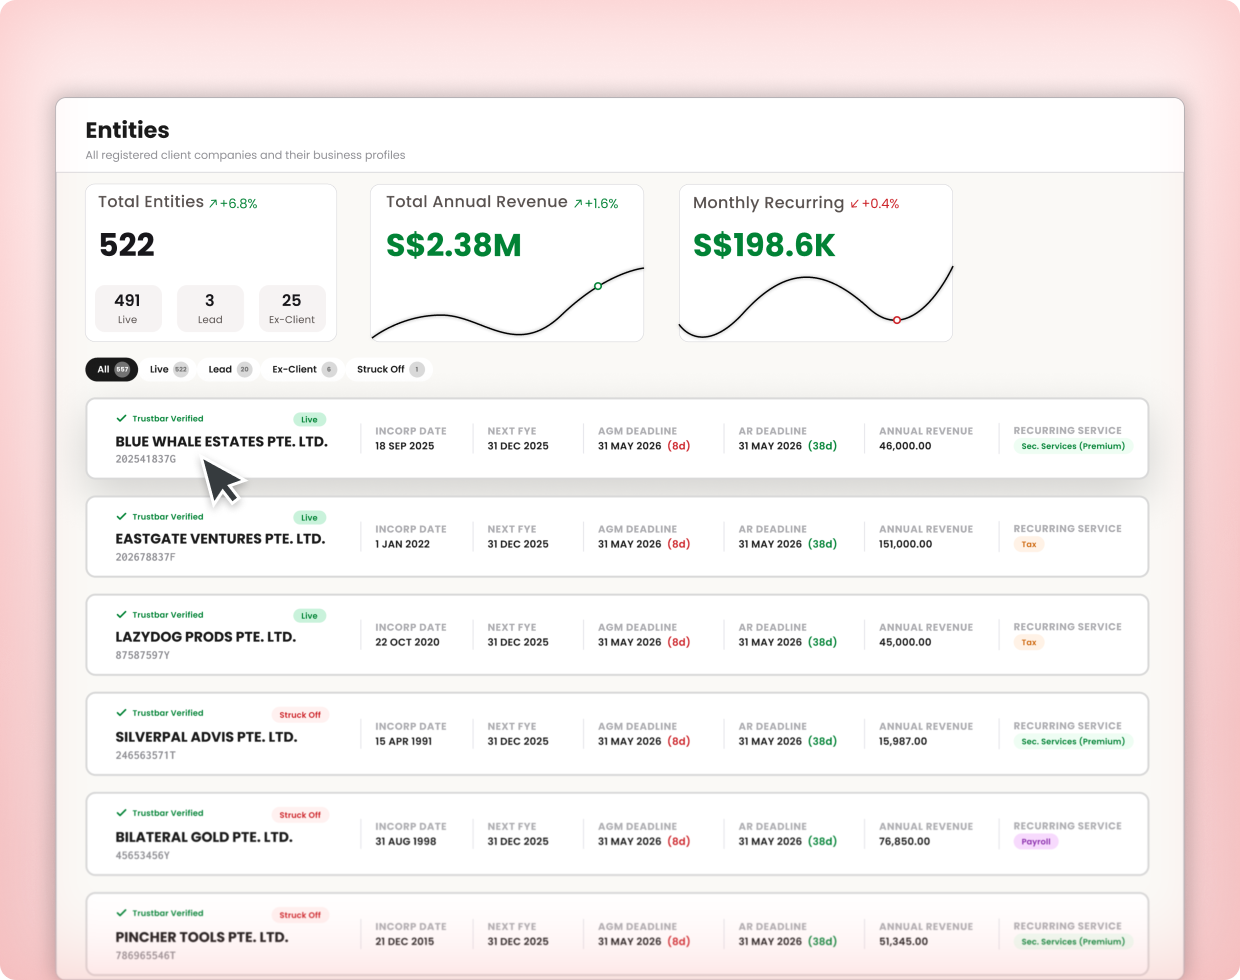
Task: Click the S$198.6K monthly recurring figure
Action: pos(764,245)
